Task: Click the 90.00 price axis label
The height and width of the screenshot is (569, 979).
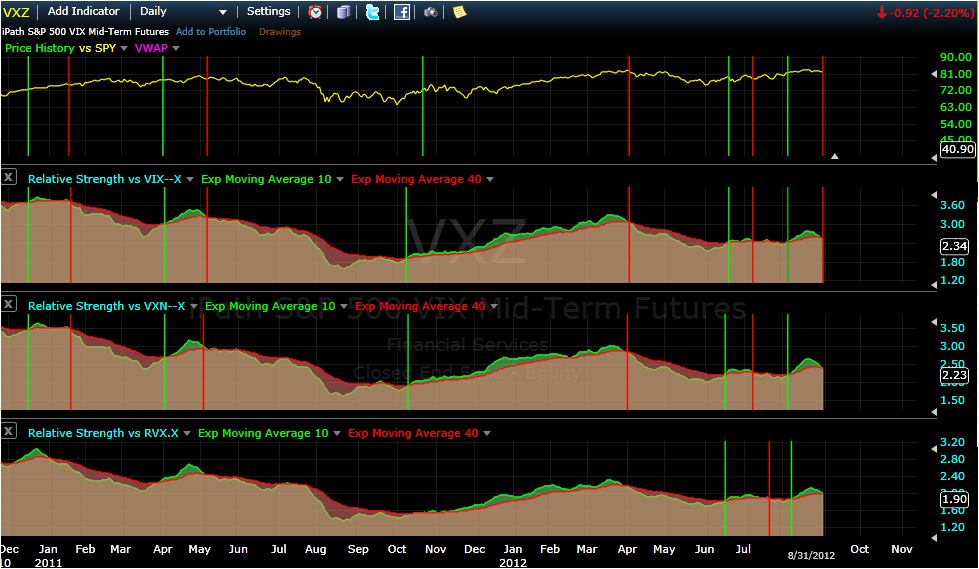Action: click(x=956, y=57)
